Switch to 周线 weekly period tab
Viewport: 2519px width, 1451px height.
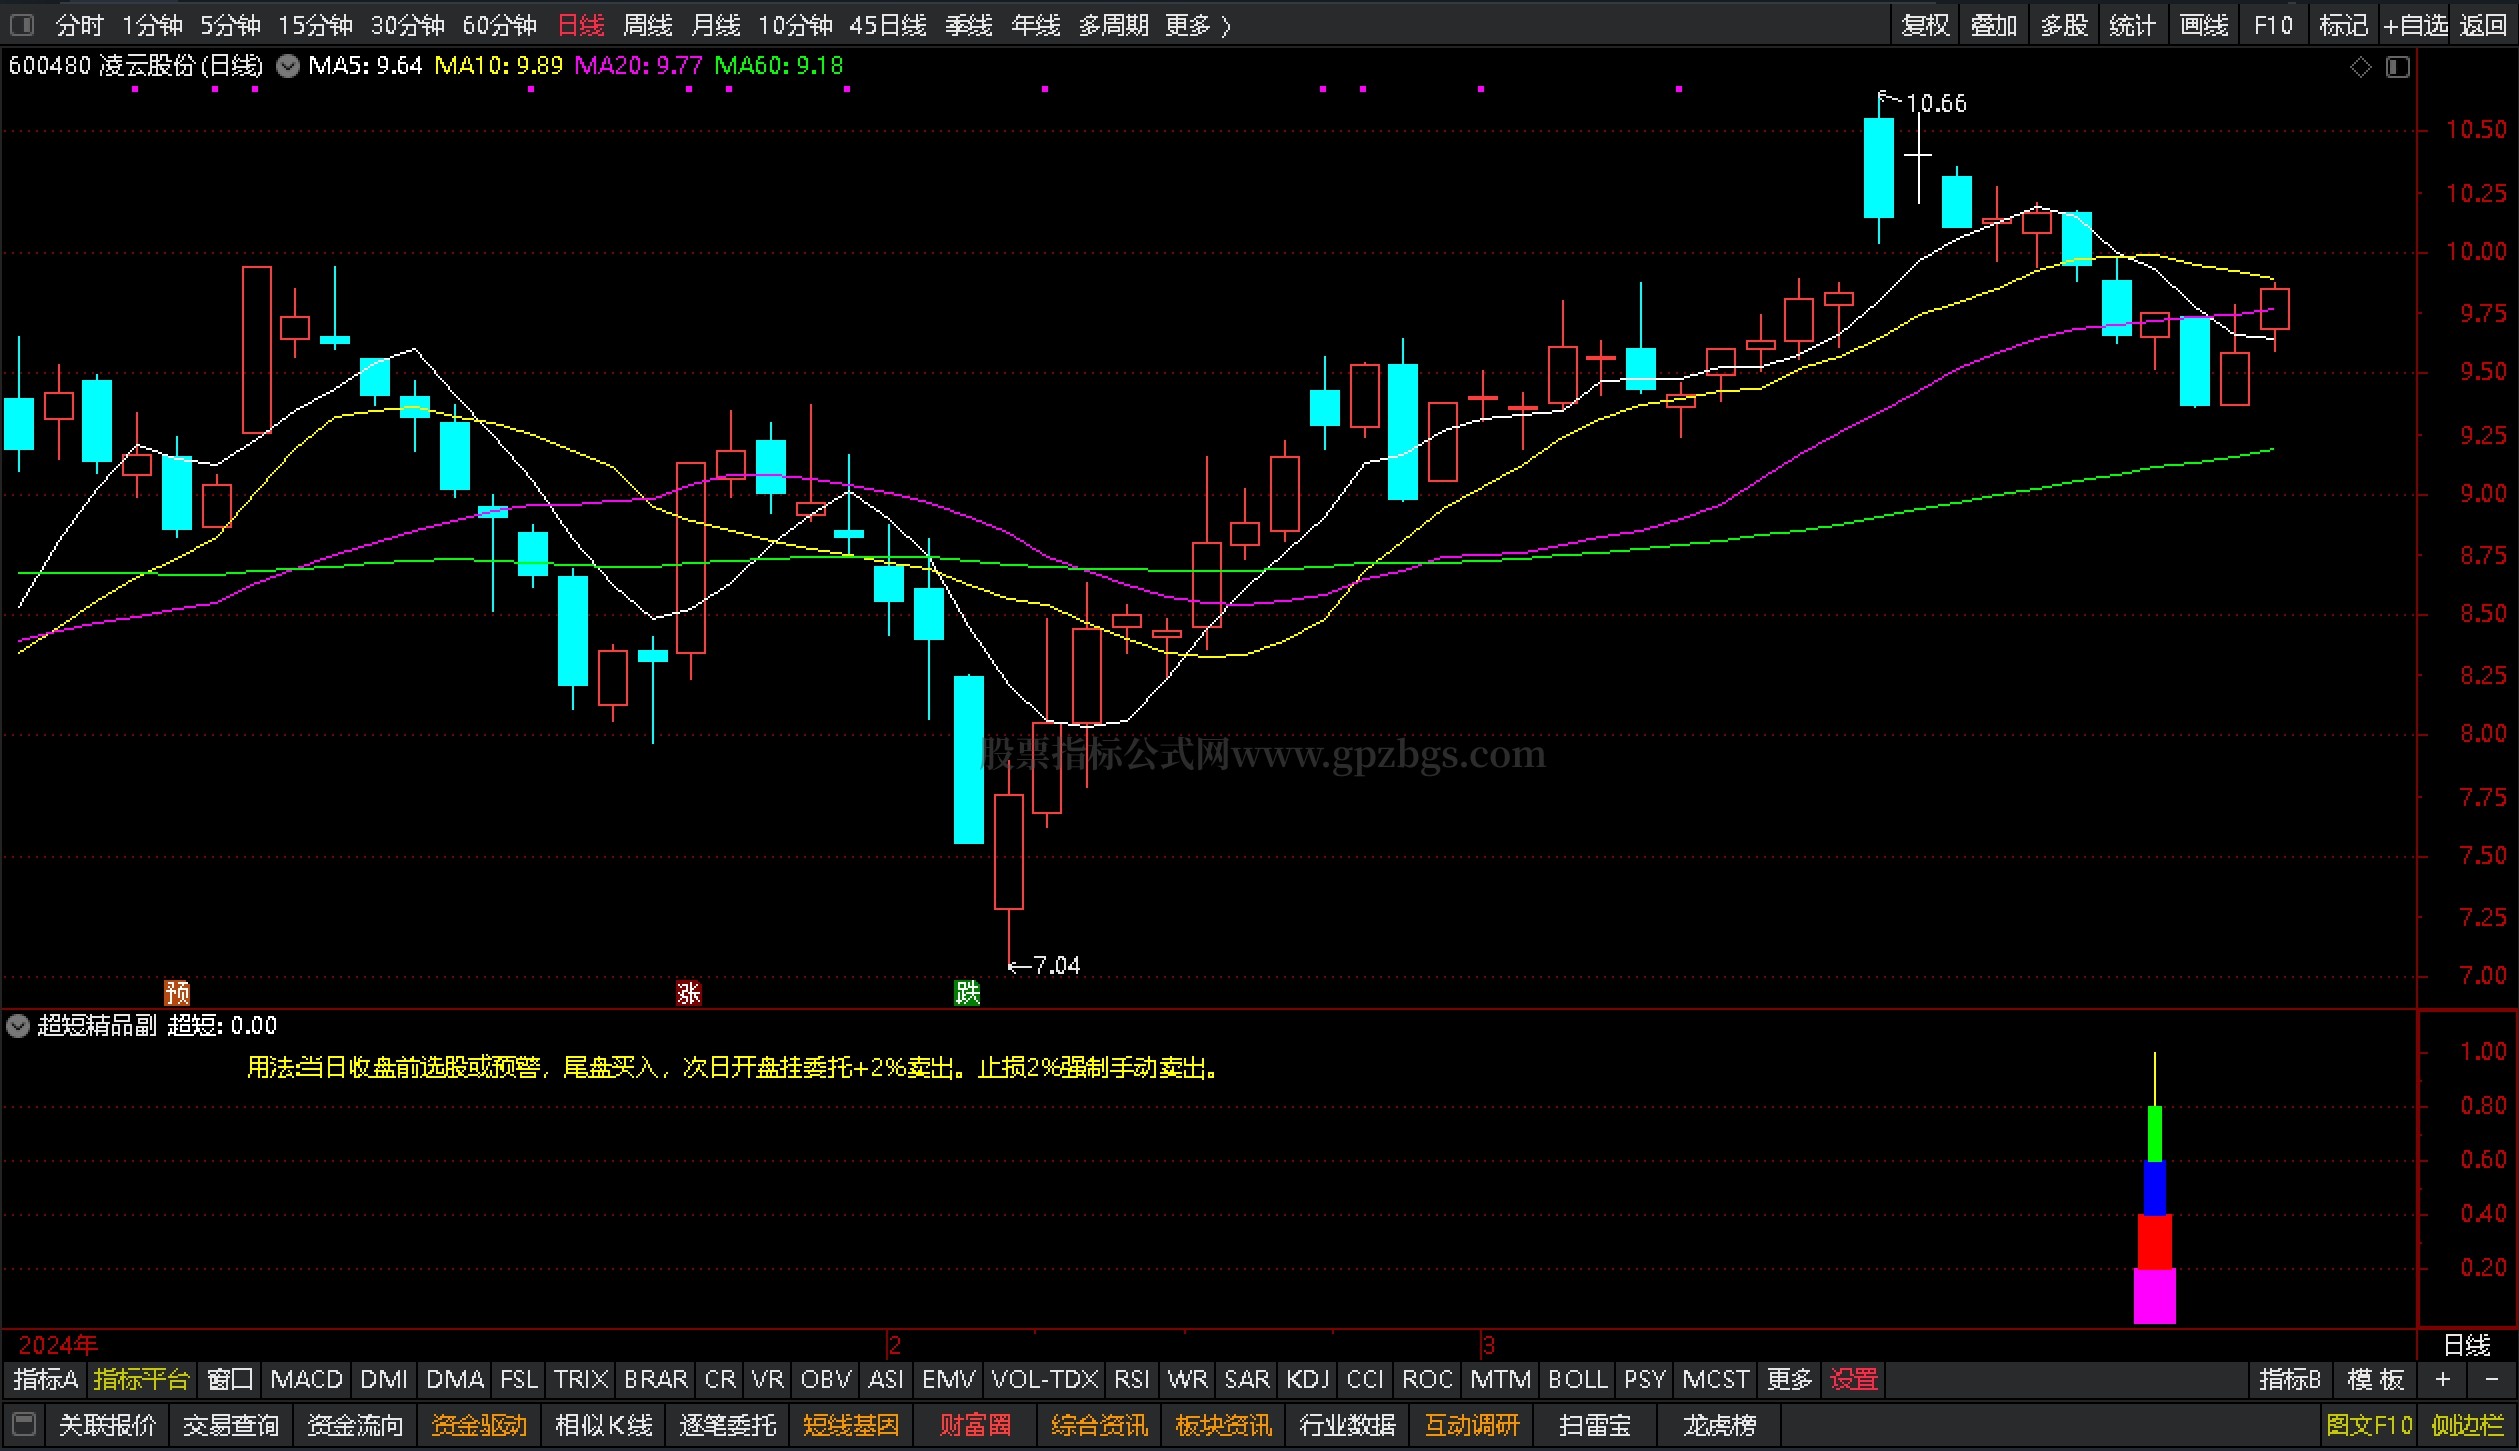[x=648, y=25]
